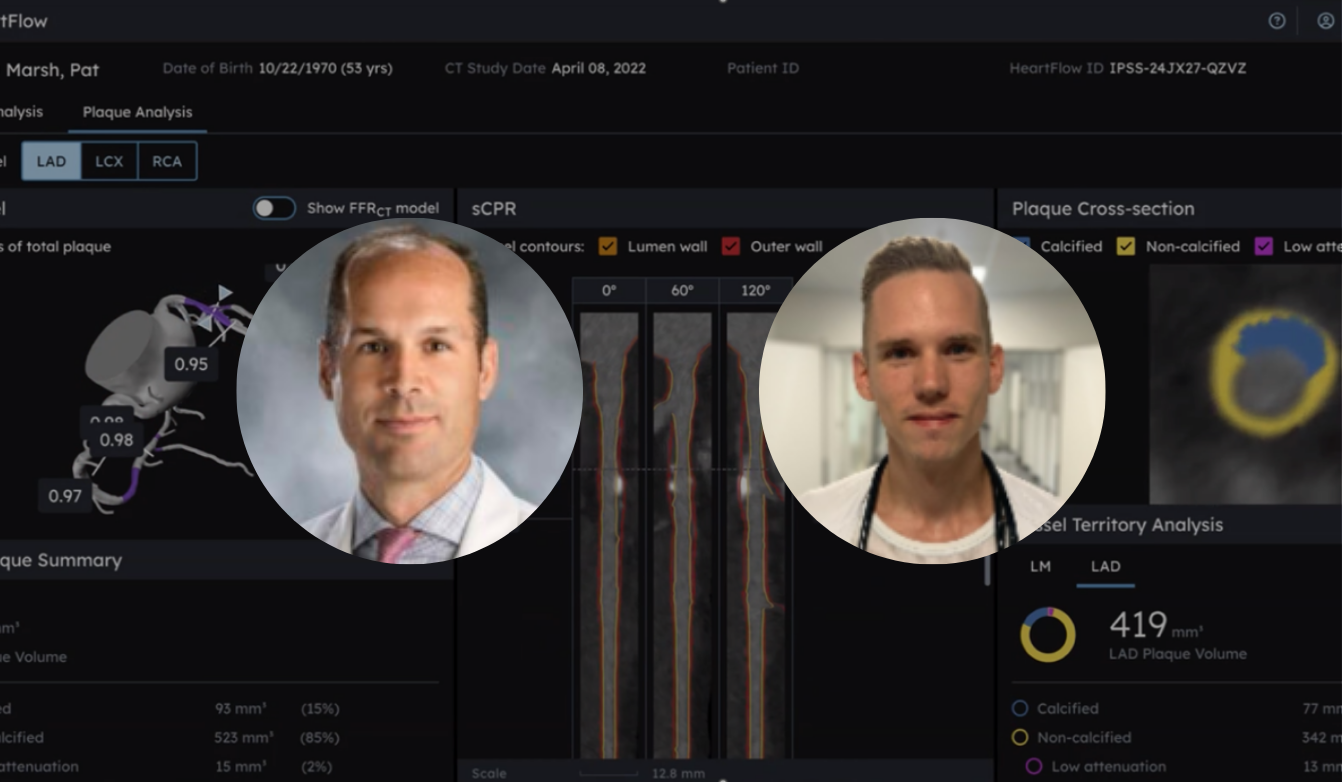
Task: Click the plaque cross-section image
Action: point(1245,385)
